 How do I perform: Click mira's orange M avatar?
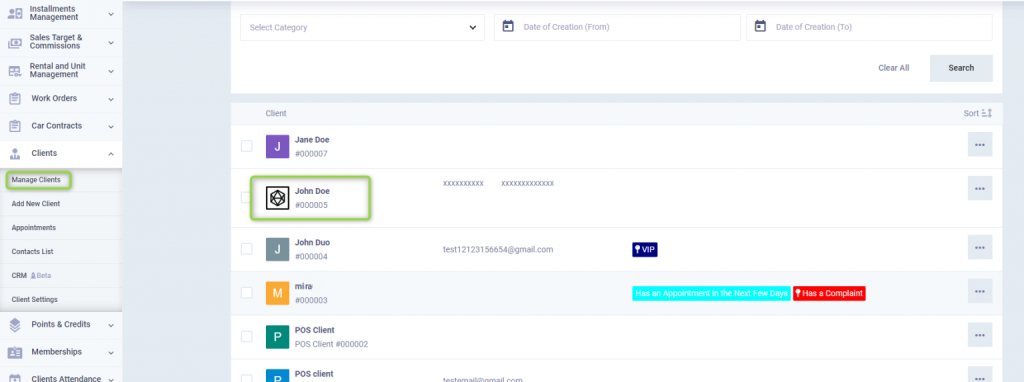277,293
